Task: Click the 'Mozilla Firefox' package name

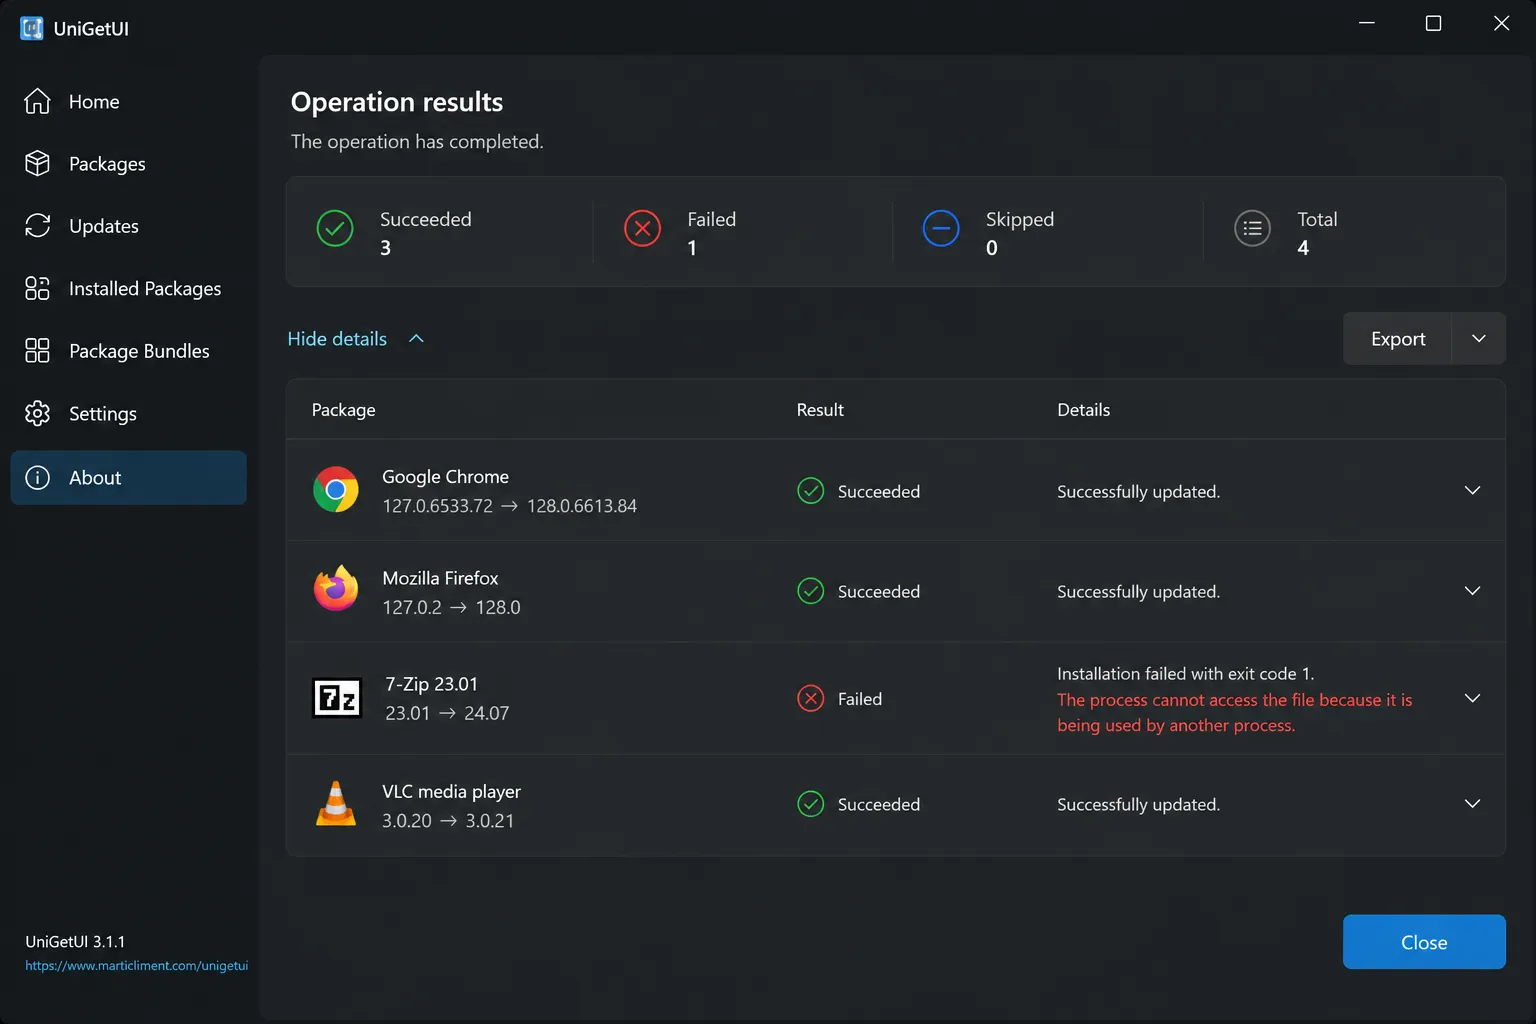Action: tap(440, 577)
